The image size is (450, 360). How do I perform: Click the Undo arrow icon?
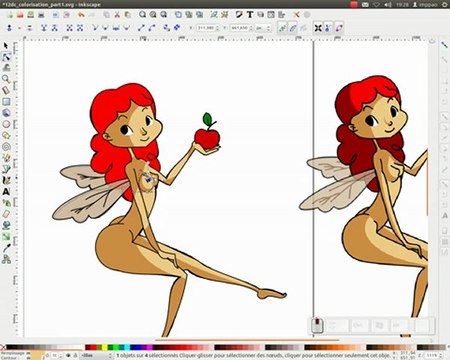(x=81, y=15)
